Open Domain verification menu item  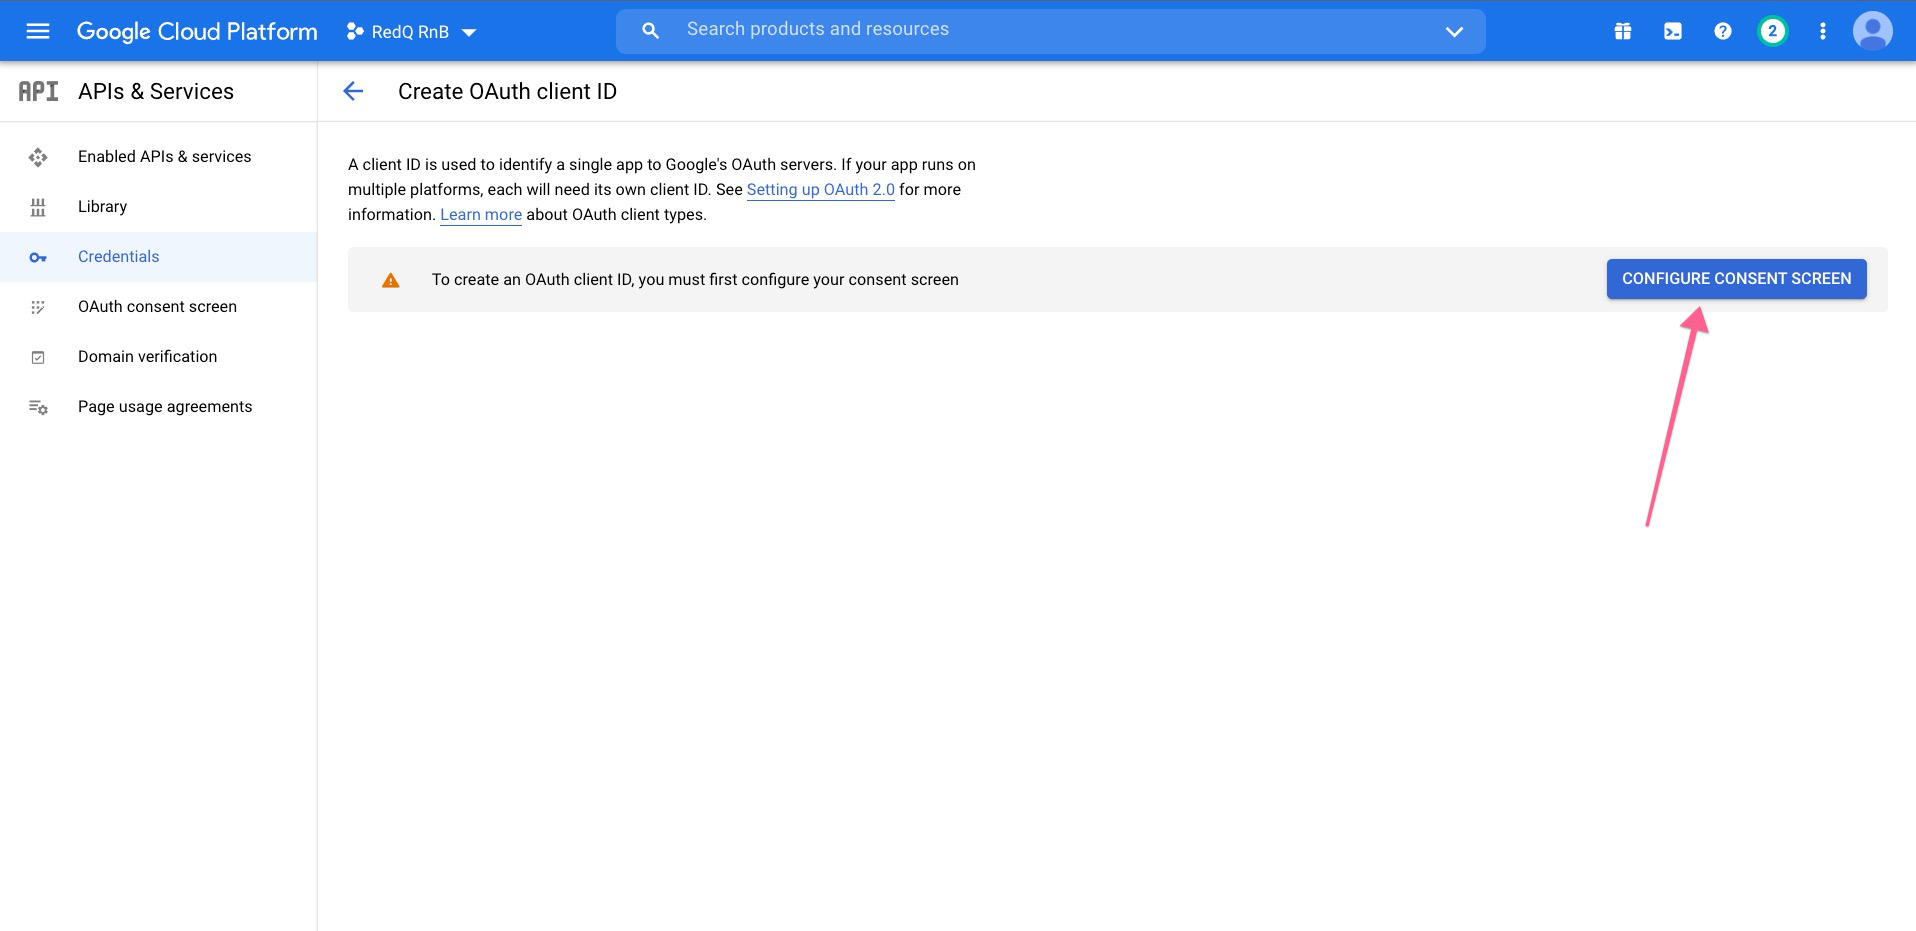click(x=159, y=357)
